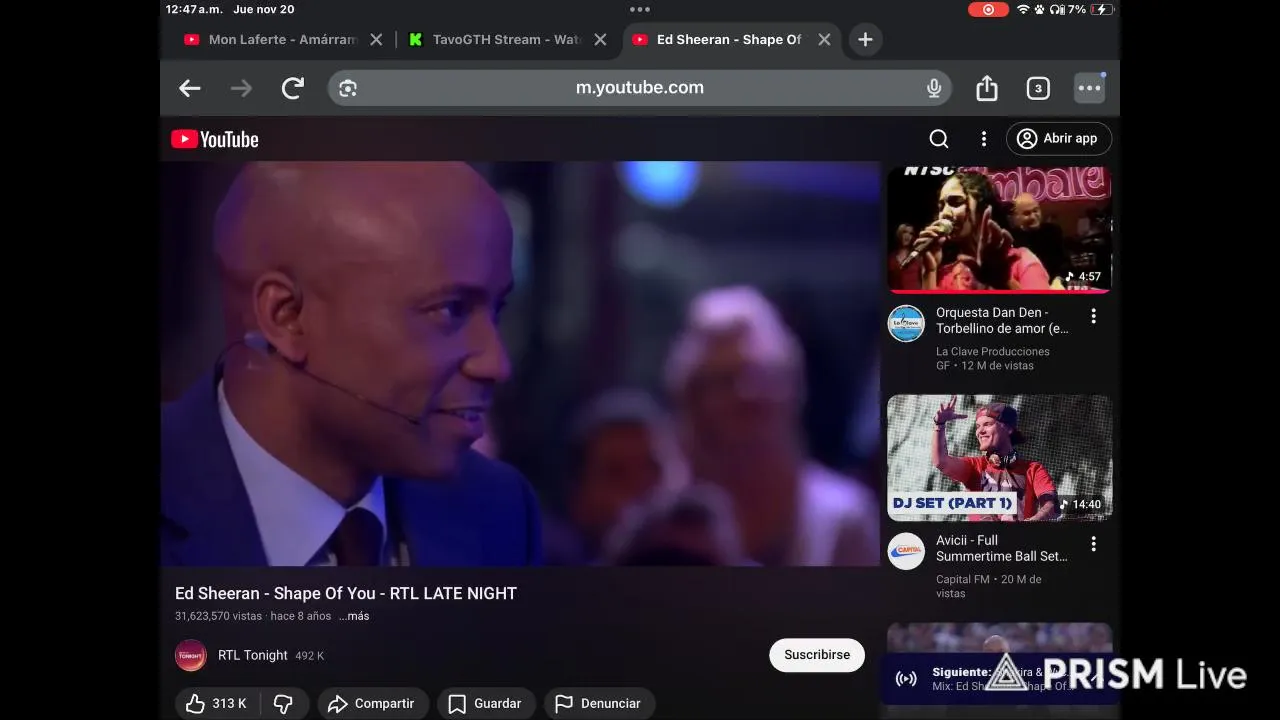Click the video title Ed Sheeran - Shape Of You
Screen dimensions: 1280x720
[346, 593]
